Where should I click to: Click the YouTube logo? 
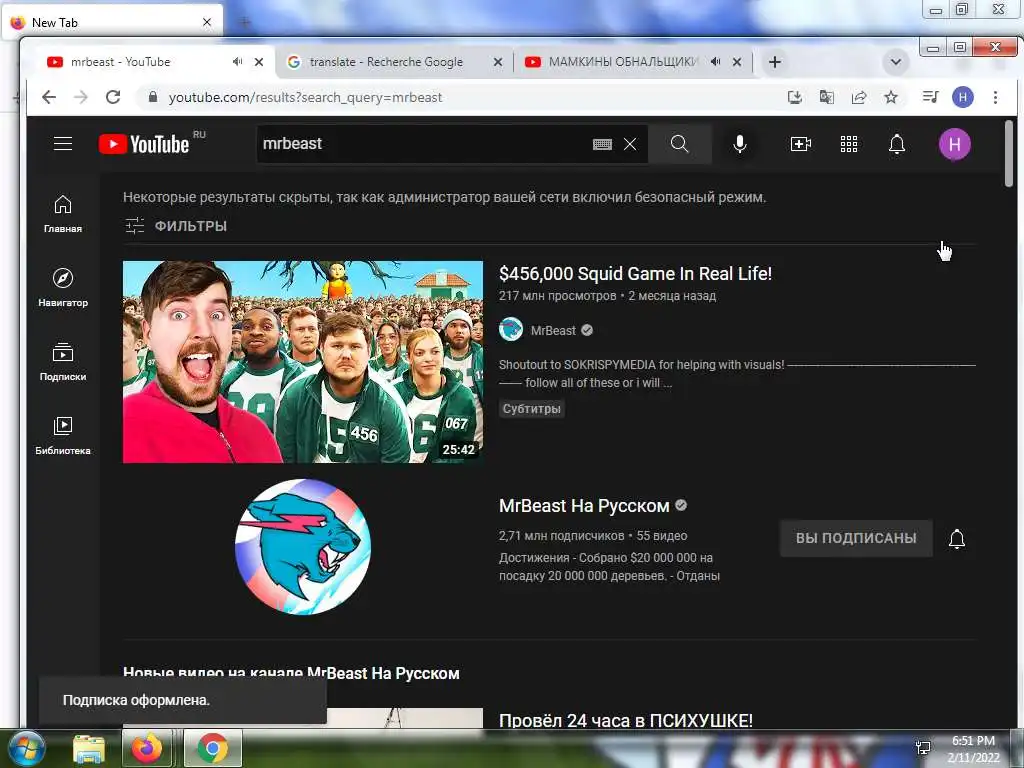point(144,144)
